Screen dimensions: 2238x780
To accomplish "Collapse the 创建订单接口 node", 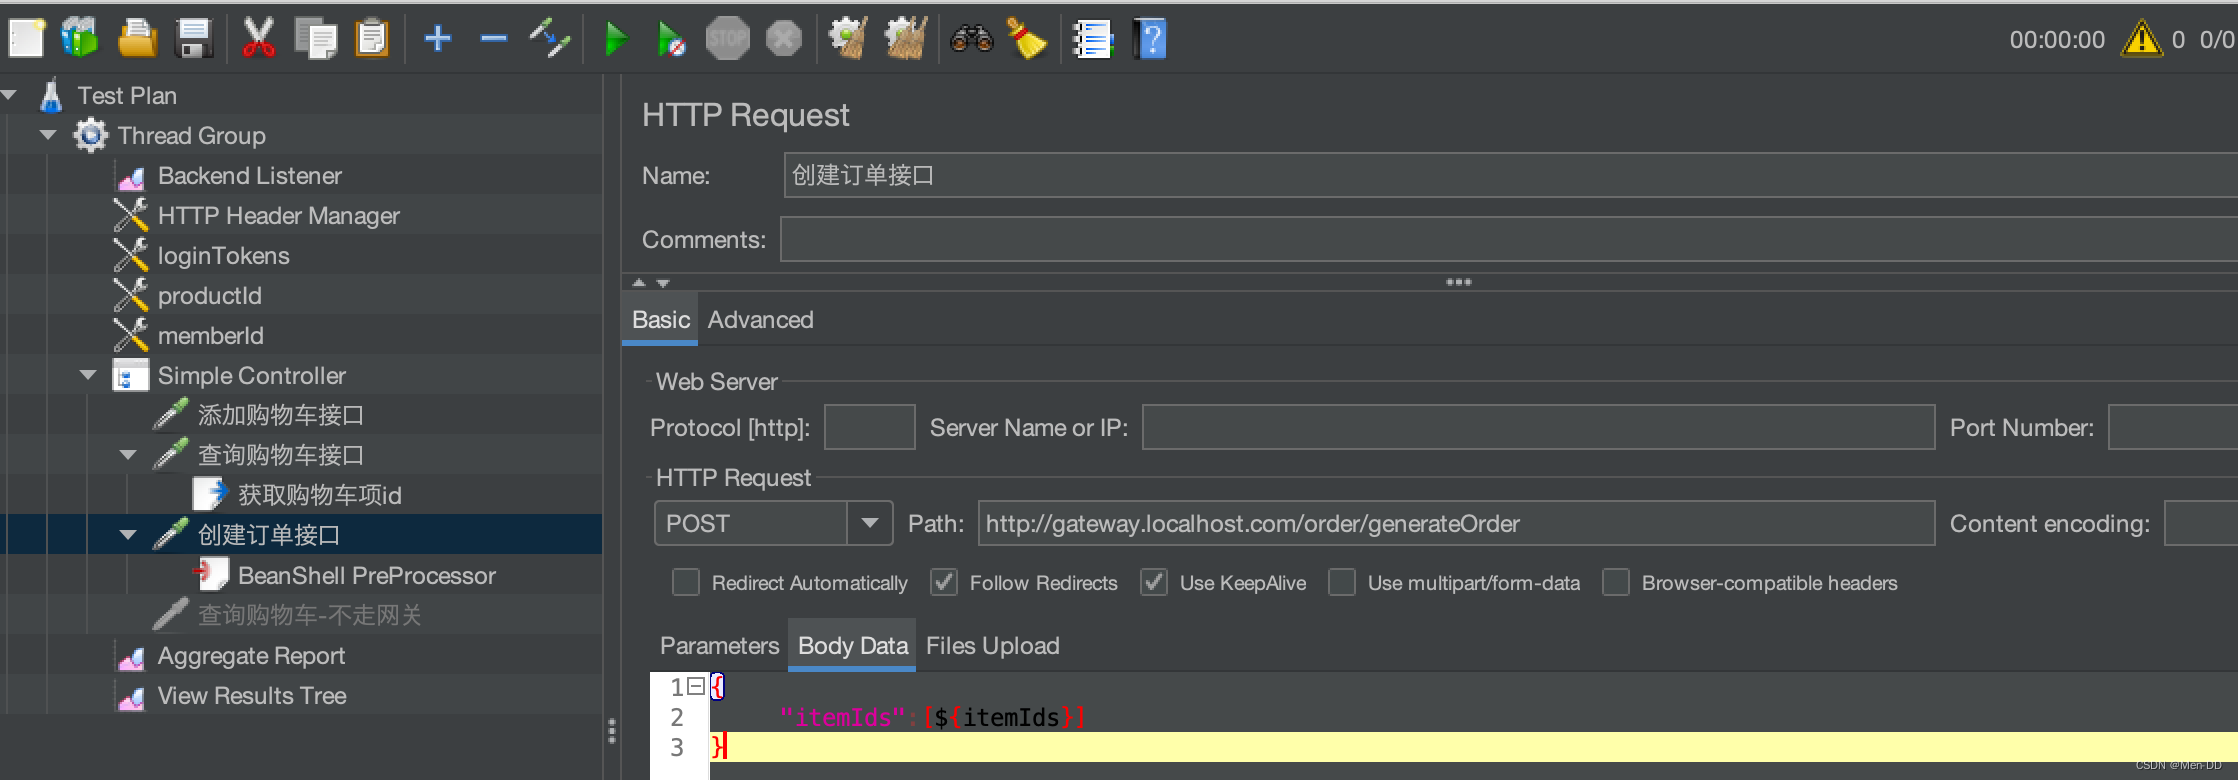I will pos(128,535).
